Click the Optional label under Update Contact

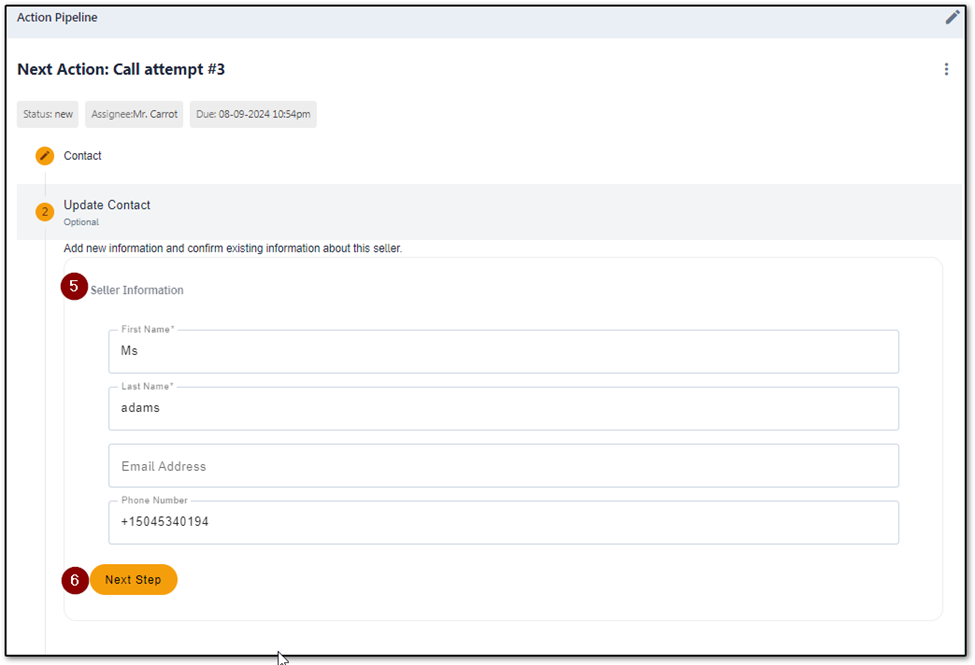click(81, 222)
